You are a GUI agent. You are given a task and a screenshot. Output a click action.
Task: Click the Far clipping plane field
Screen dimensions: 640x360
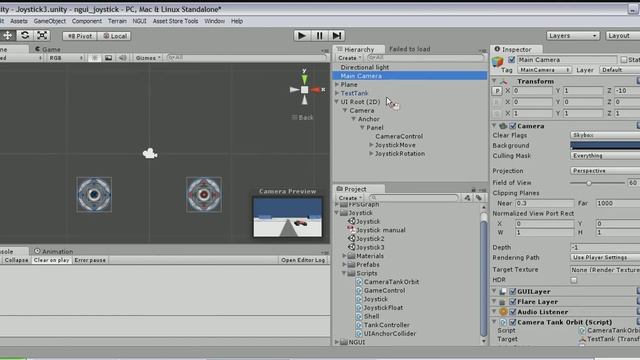click(x=618, y=203)
